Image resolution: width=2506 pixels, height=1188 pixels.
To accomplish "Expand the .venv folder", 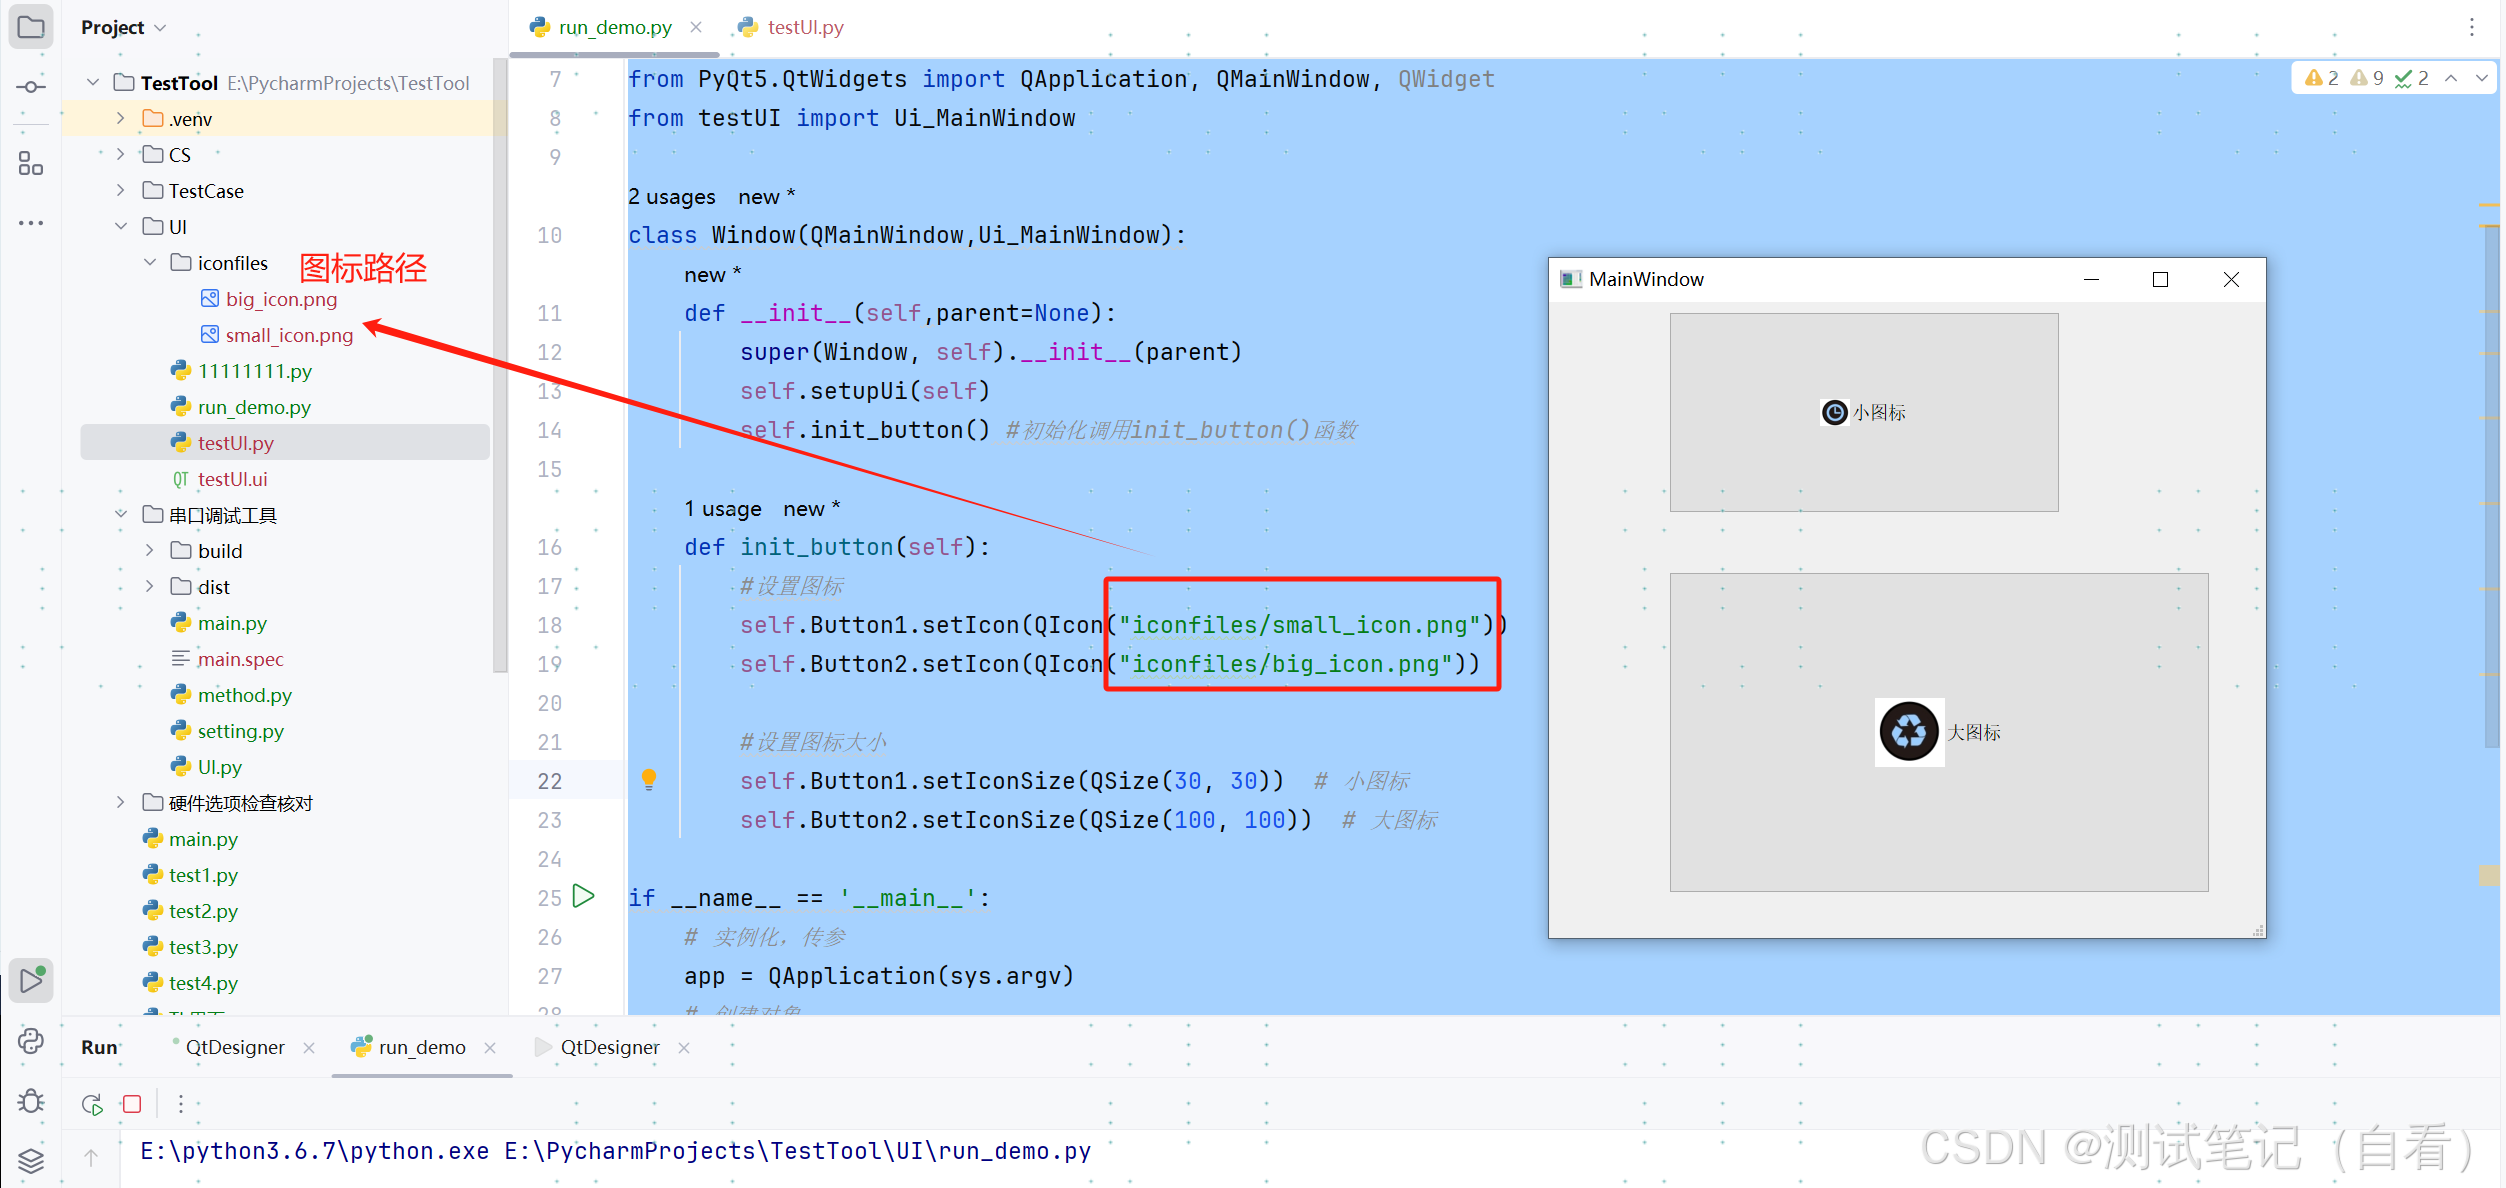I will pos(121,119).
